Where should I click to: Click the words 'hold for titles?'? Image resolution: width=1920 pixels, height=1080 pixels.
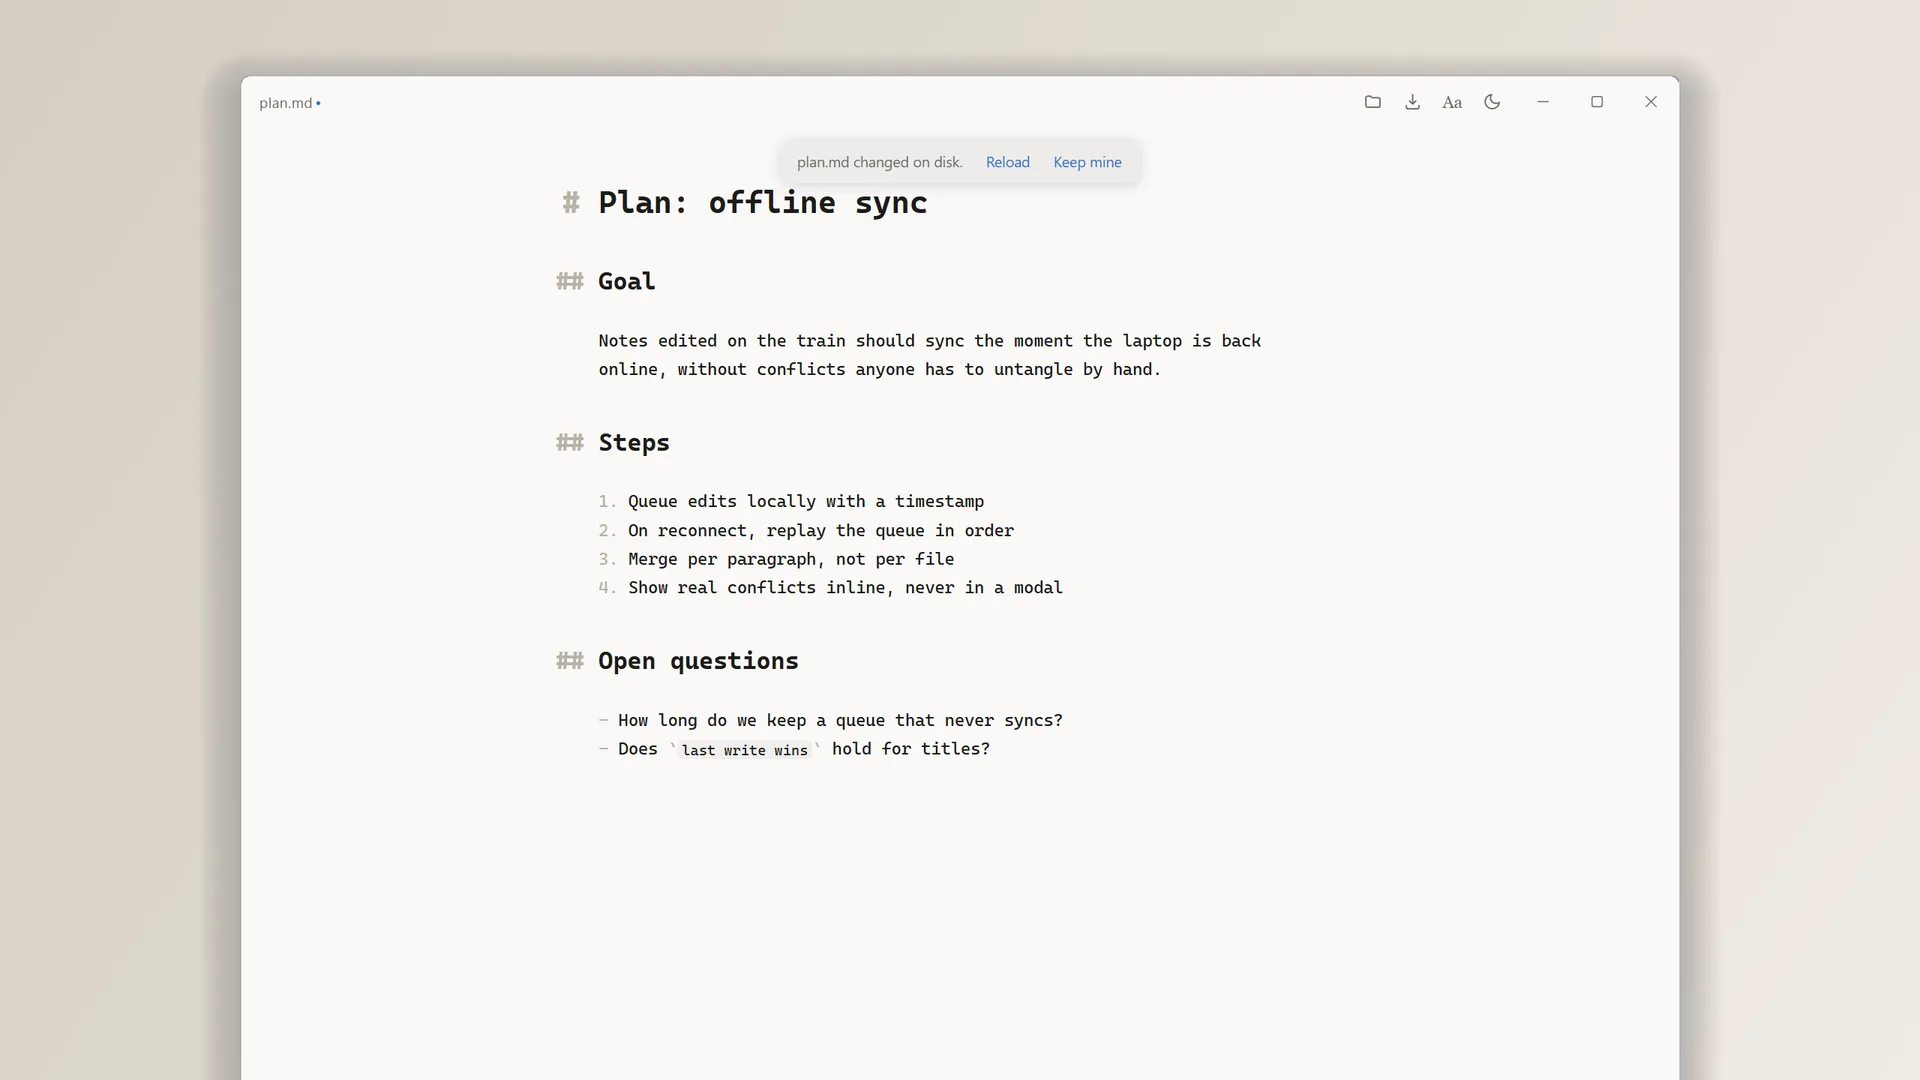911,749
